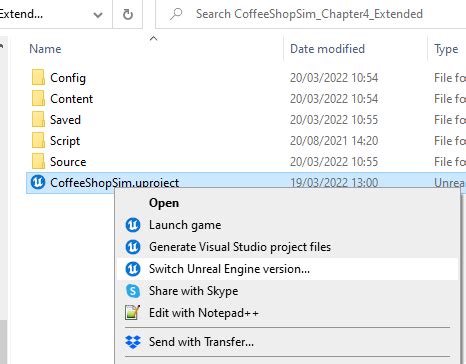Select the Source folder name
The width and height of the screenshot is (466, 364).
pyautogui.click(x=68, y=162)
